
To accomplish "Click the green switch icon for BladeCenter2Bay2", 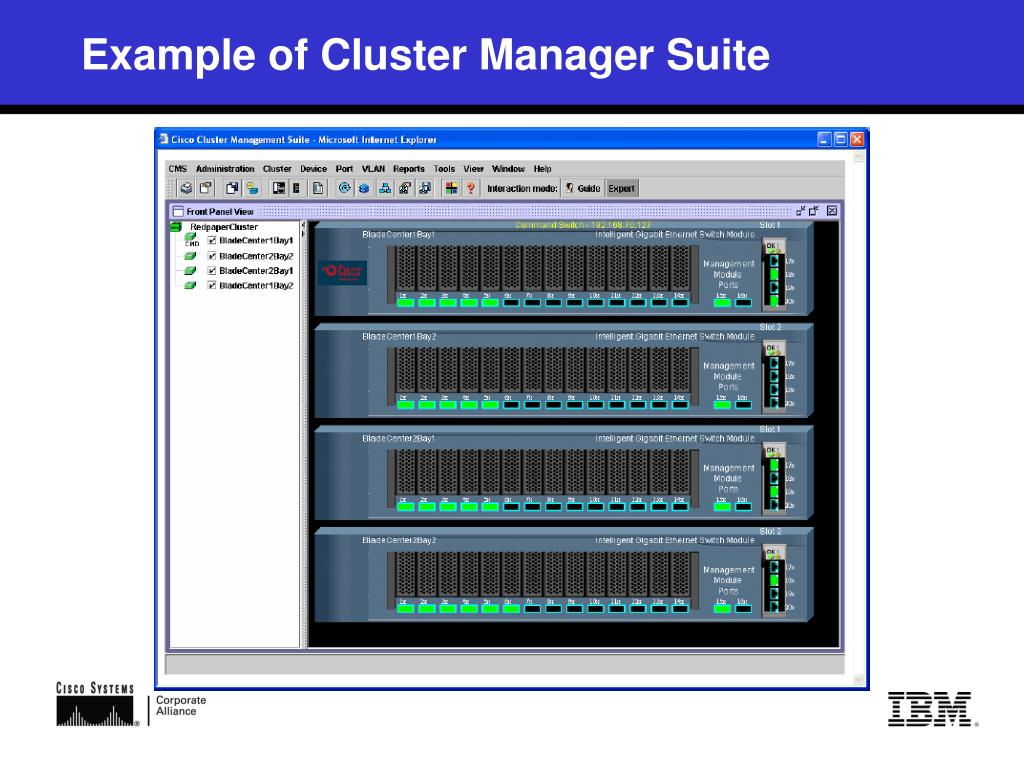I will tap(190, 256).
